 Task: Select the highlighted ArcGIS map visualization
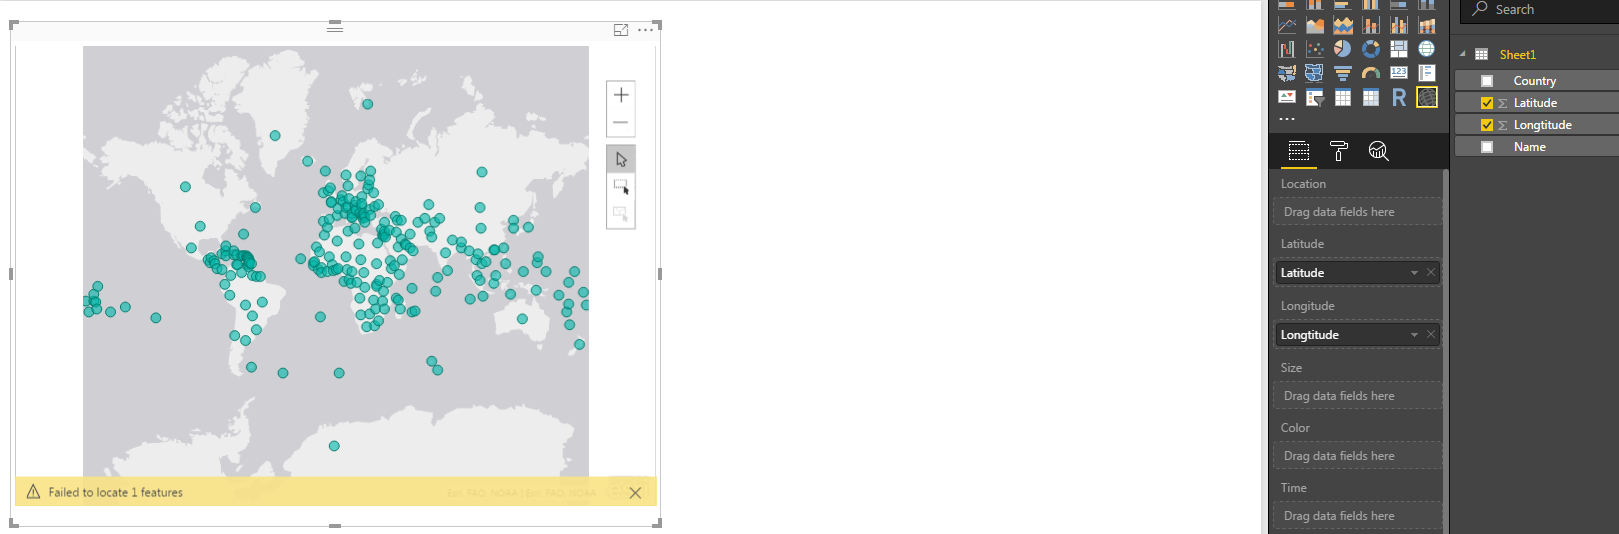coord(1427,97)
